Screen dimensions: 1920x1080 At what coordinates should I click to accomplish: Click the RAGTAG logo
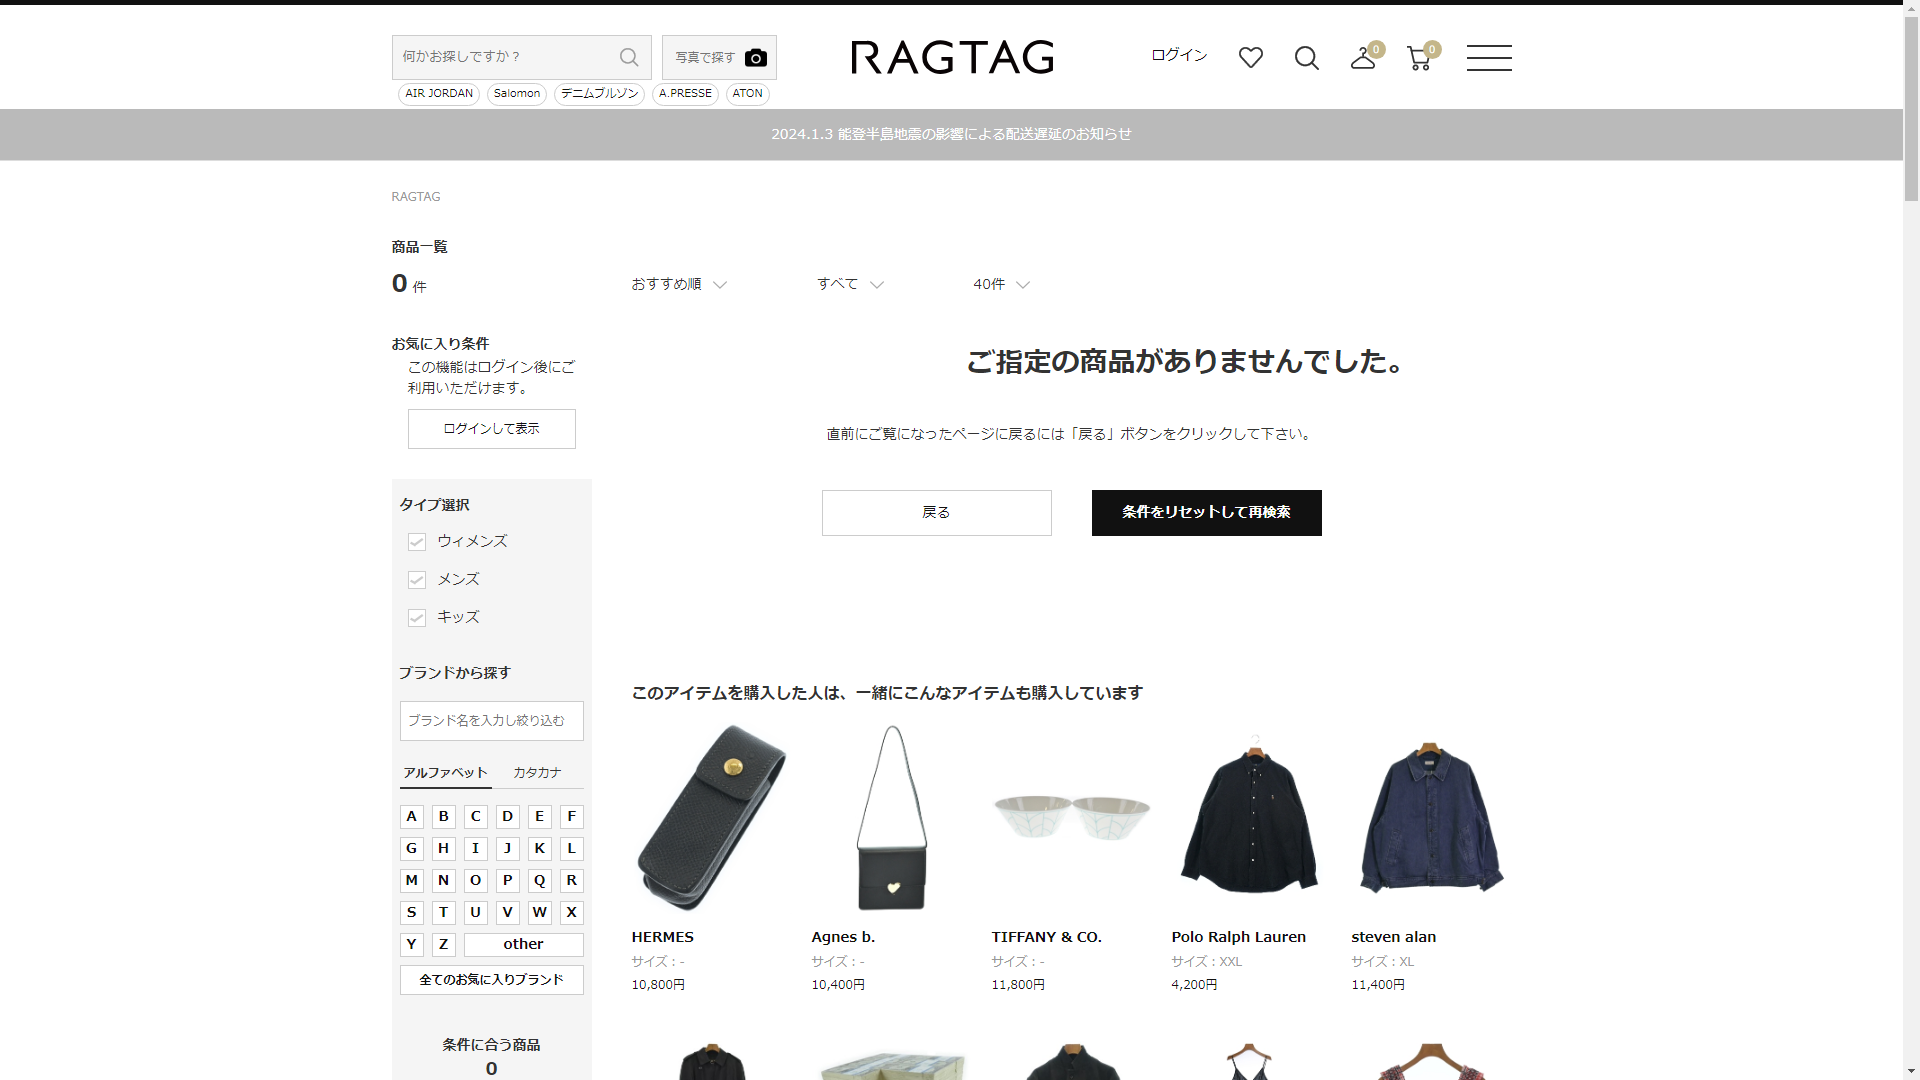(x=952, y=58)
